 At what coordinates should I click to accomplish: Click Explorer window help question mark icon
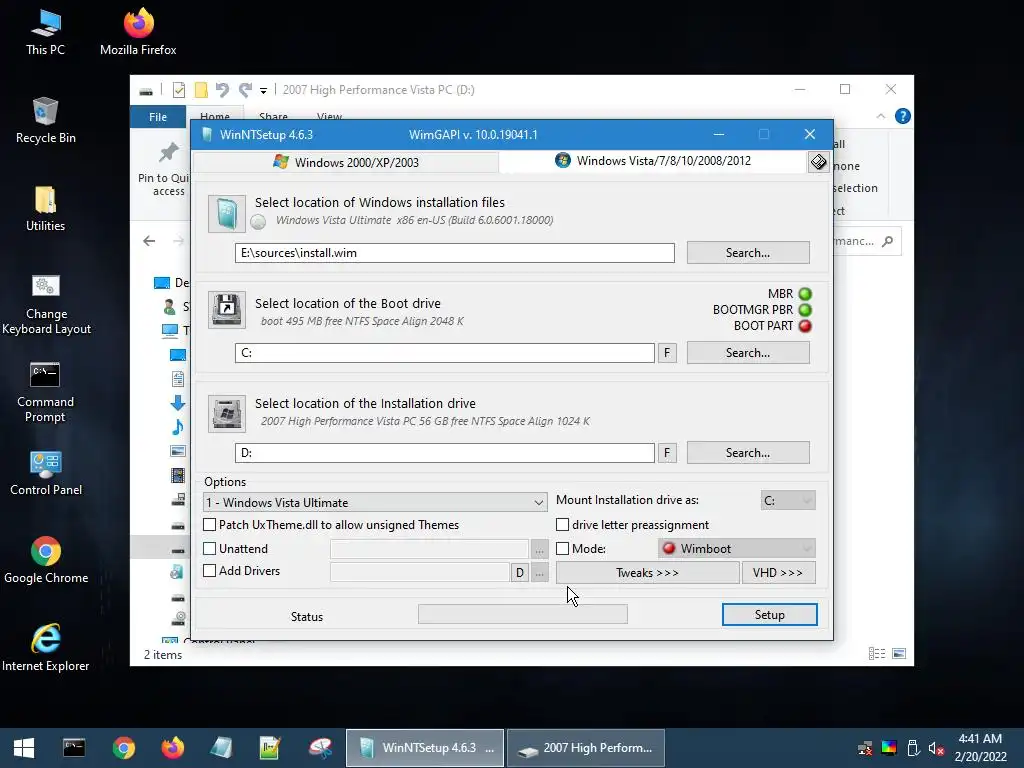click(x=903, y=116)
